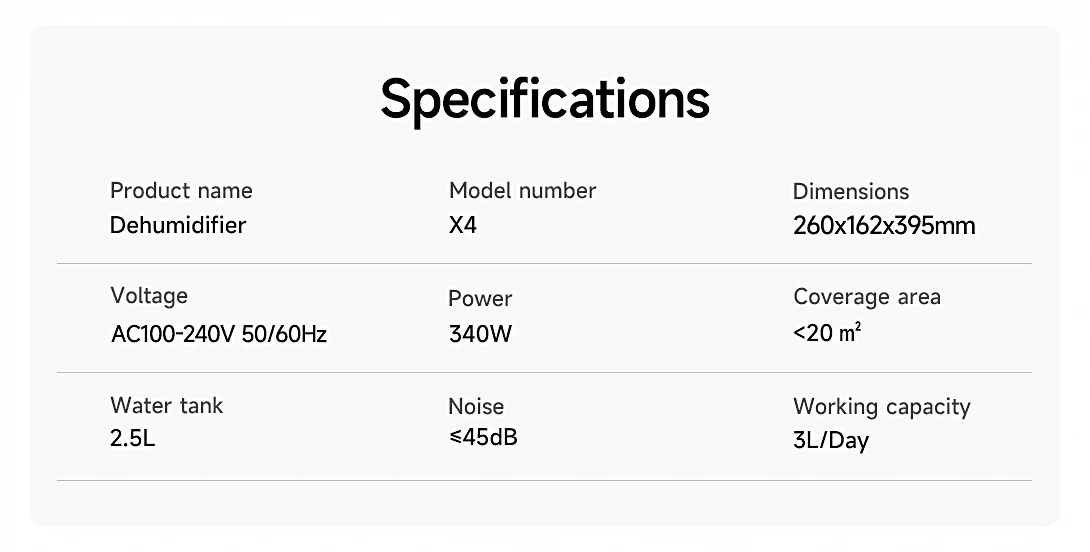
Task: Select the 2.5L tank value
Action: [133, 438]
